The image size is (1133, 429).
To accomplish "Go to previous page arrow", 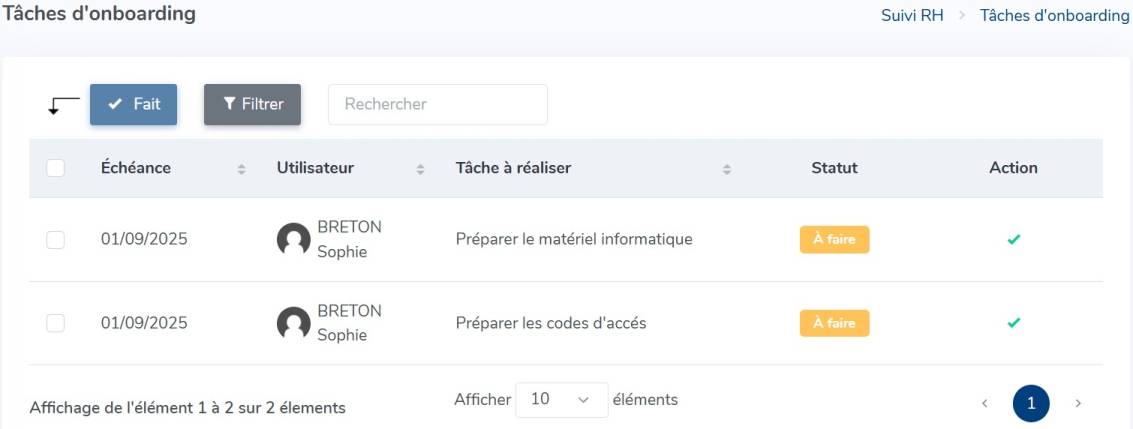I will click(984, 403).
